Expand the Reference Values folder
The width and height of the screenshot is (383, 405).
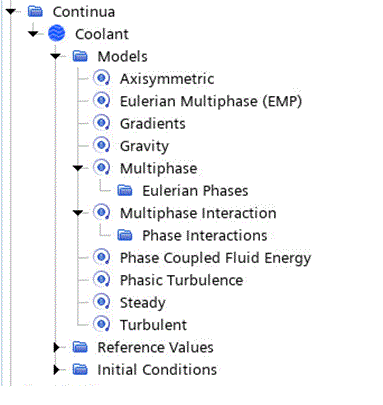tap(56, 347)
